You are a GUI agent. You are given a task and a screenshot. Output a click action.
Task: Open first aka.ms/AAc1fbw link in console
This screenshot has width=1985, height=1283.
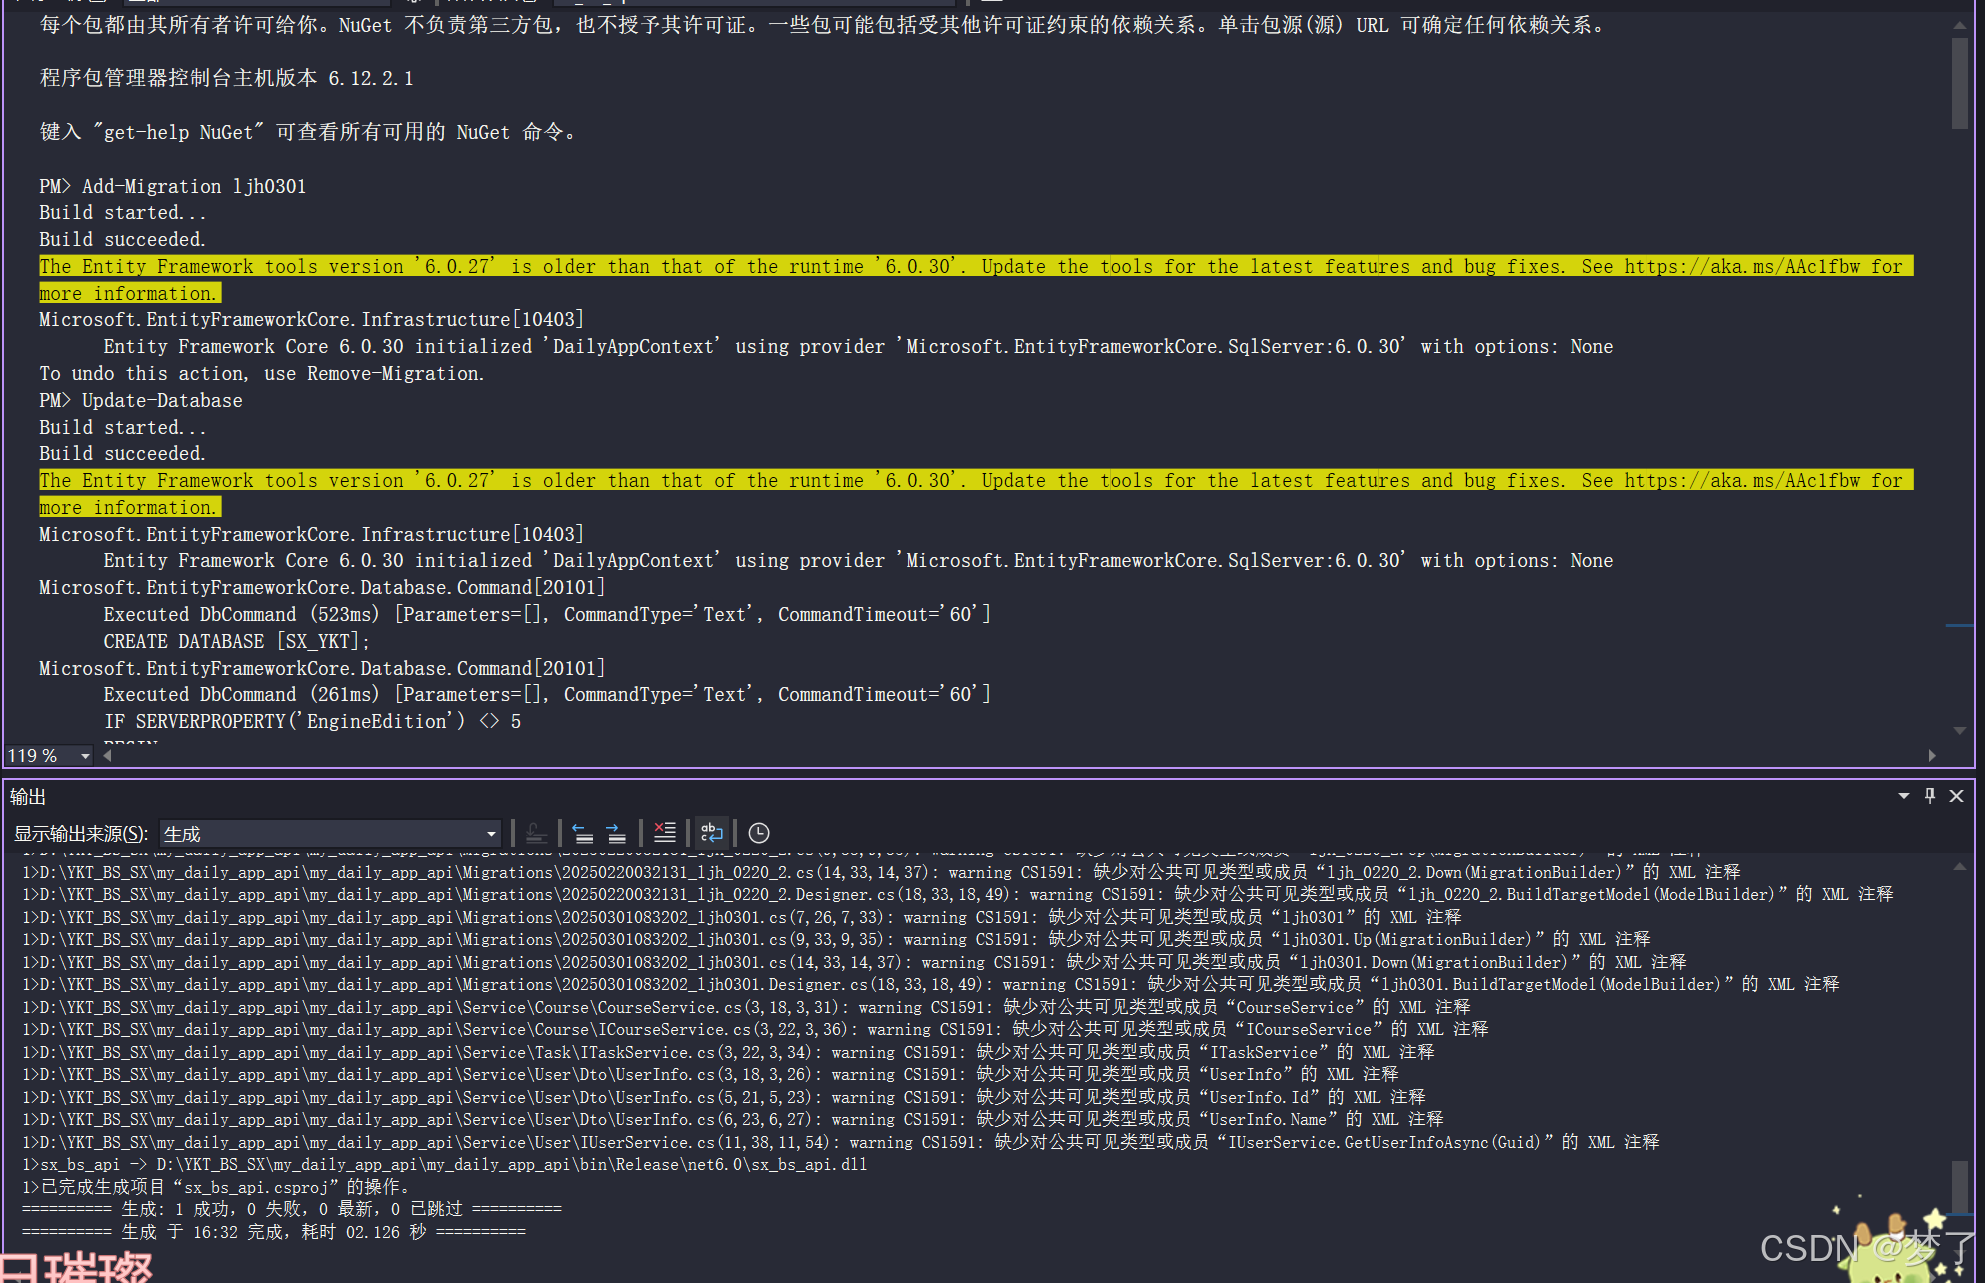coord(1742,266)
